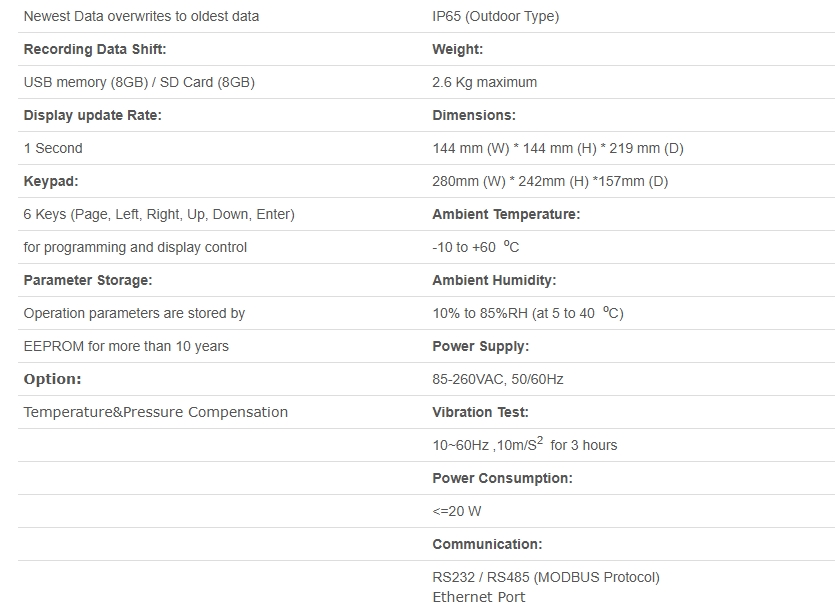Select the "6 Keys (Page, Left, Right...)" row
Viewport: 837px width, 613px height.
(159, 214)
